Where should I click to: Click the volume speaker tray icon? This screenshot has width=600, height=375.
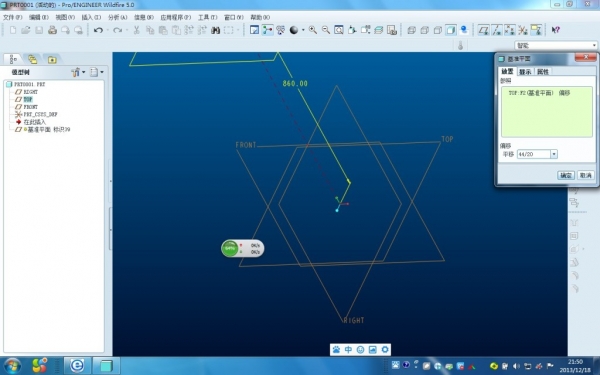point(516,366)
